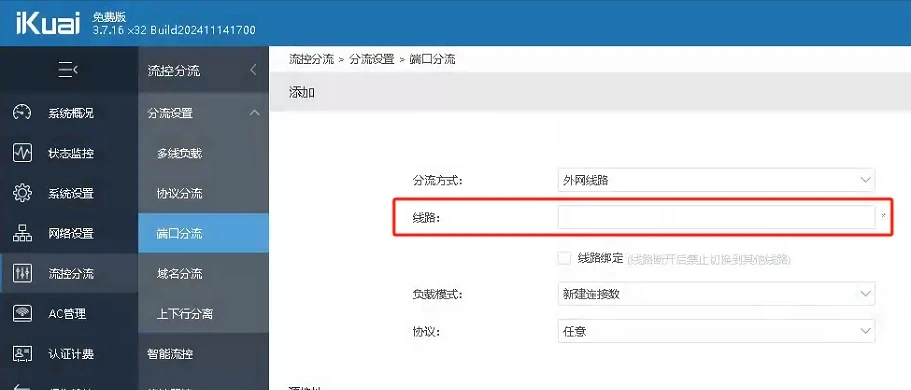Open the 负载模式 dropdown showing 新建连接数
This screenshot has width=911, height=390.
pyautogui.click(x=716, y=294)
